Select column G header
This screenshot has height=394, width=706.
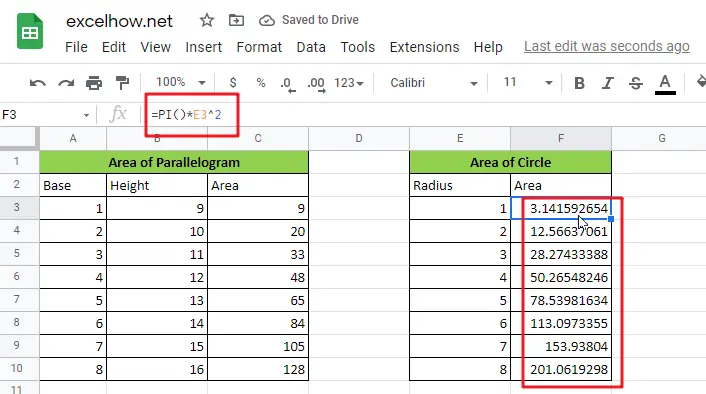pyautogui.click(x=662, y=139)
